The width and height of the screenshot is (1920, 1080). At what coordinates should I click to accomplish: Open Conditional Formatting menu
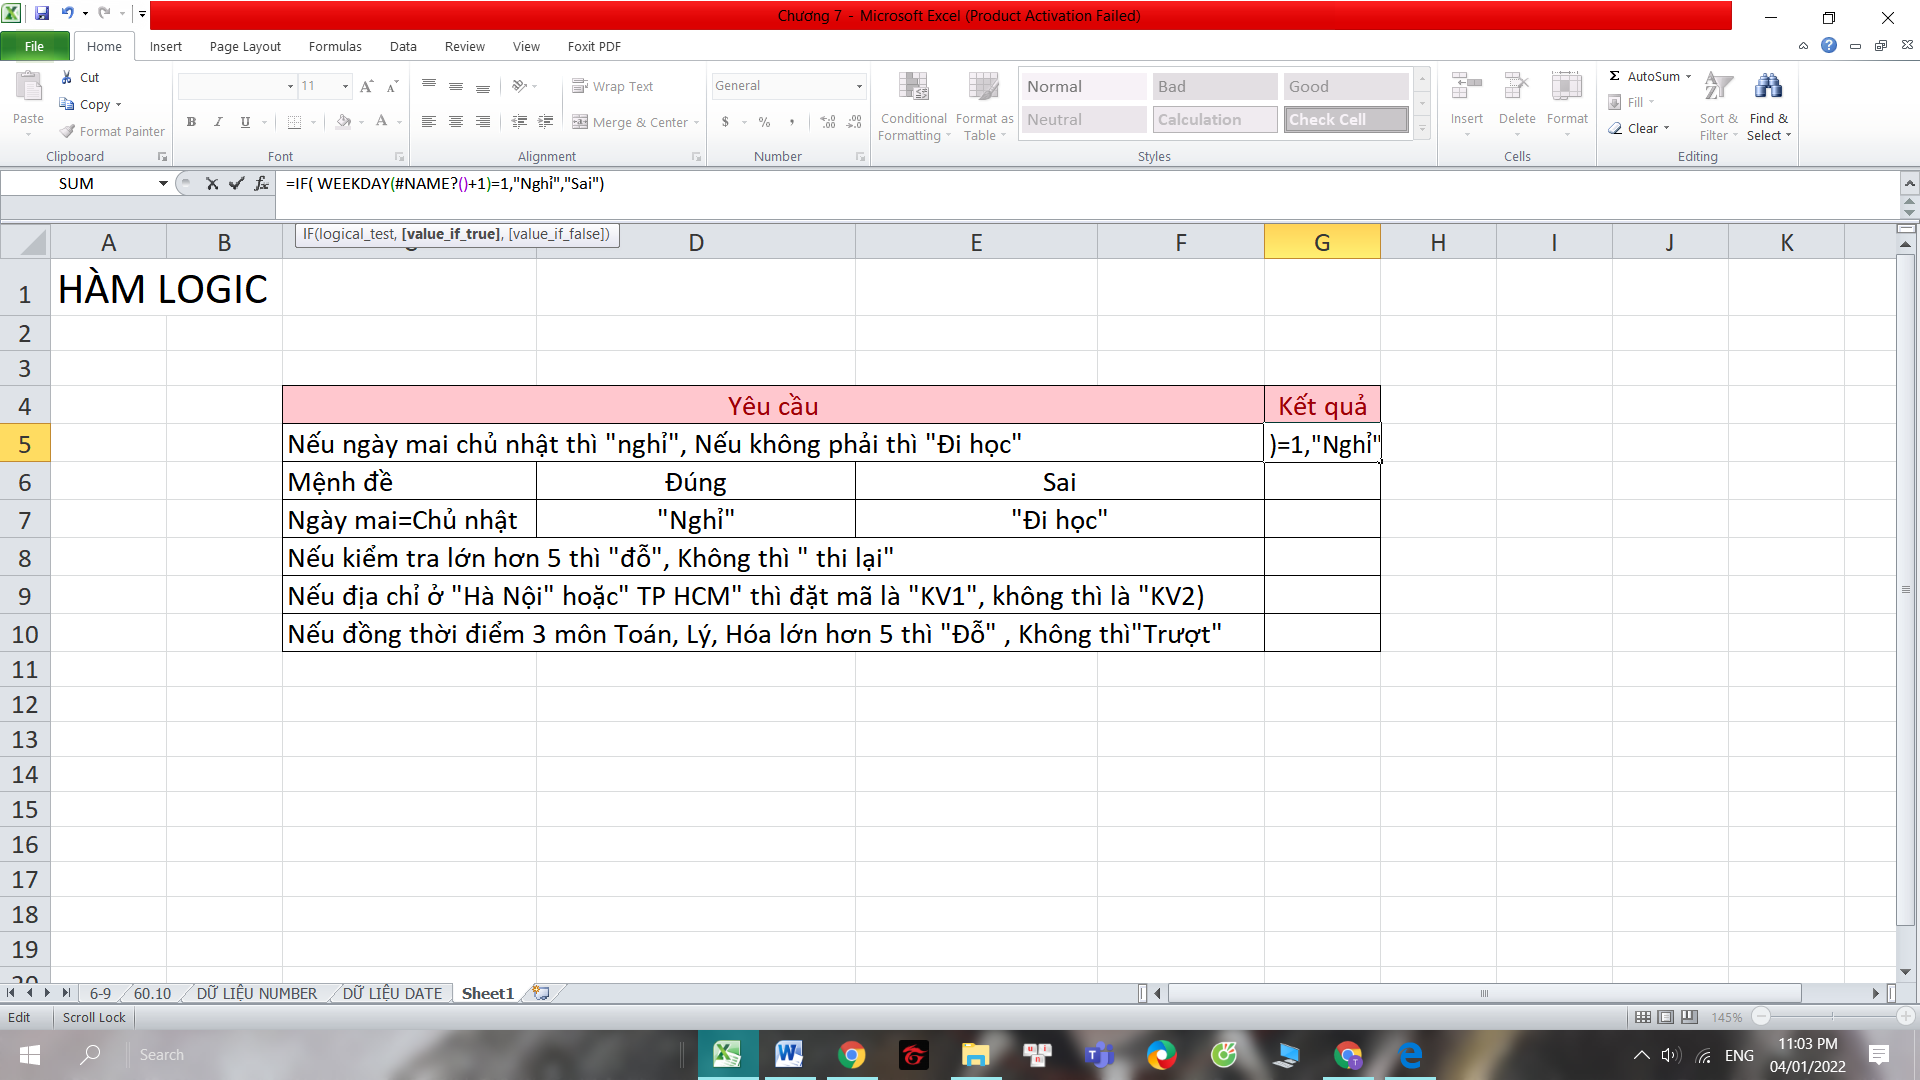tap(913, 106)
